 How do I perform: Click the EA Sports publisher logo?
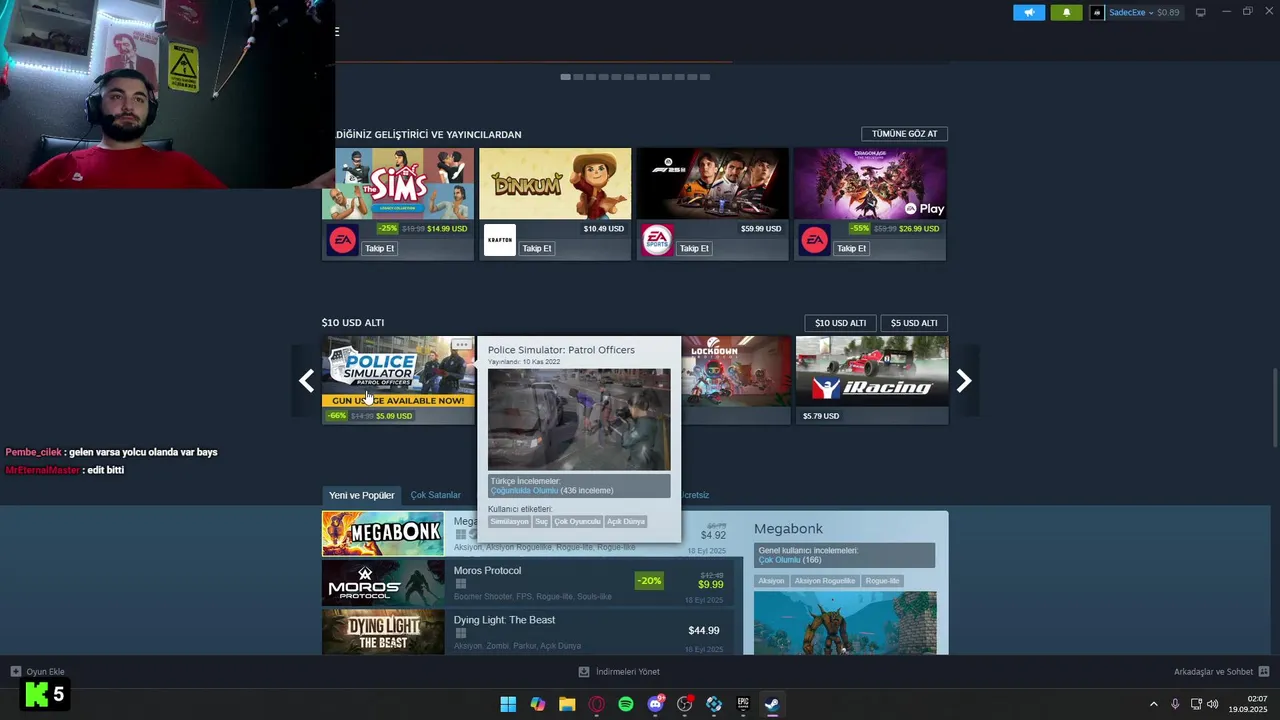657,240
